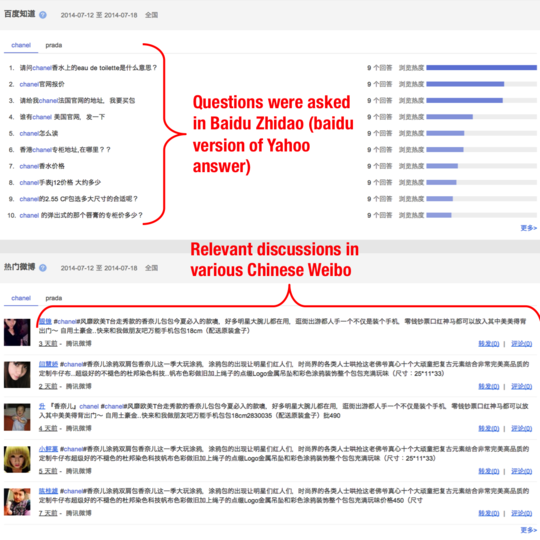The height and width of the screenshot is (540, 540).
Task: Switch to the prada tab in the 热门微博 section
Action: [x=54, y=298]
